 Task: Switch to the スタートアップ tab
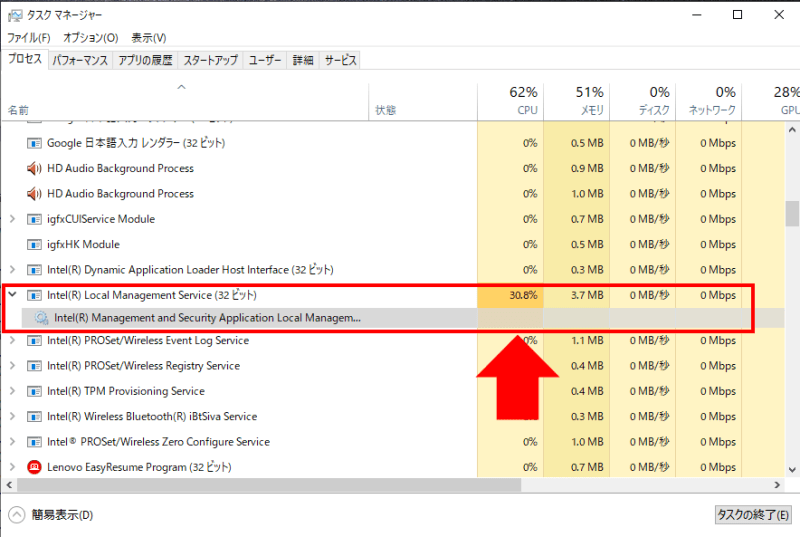coord(211,60)
